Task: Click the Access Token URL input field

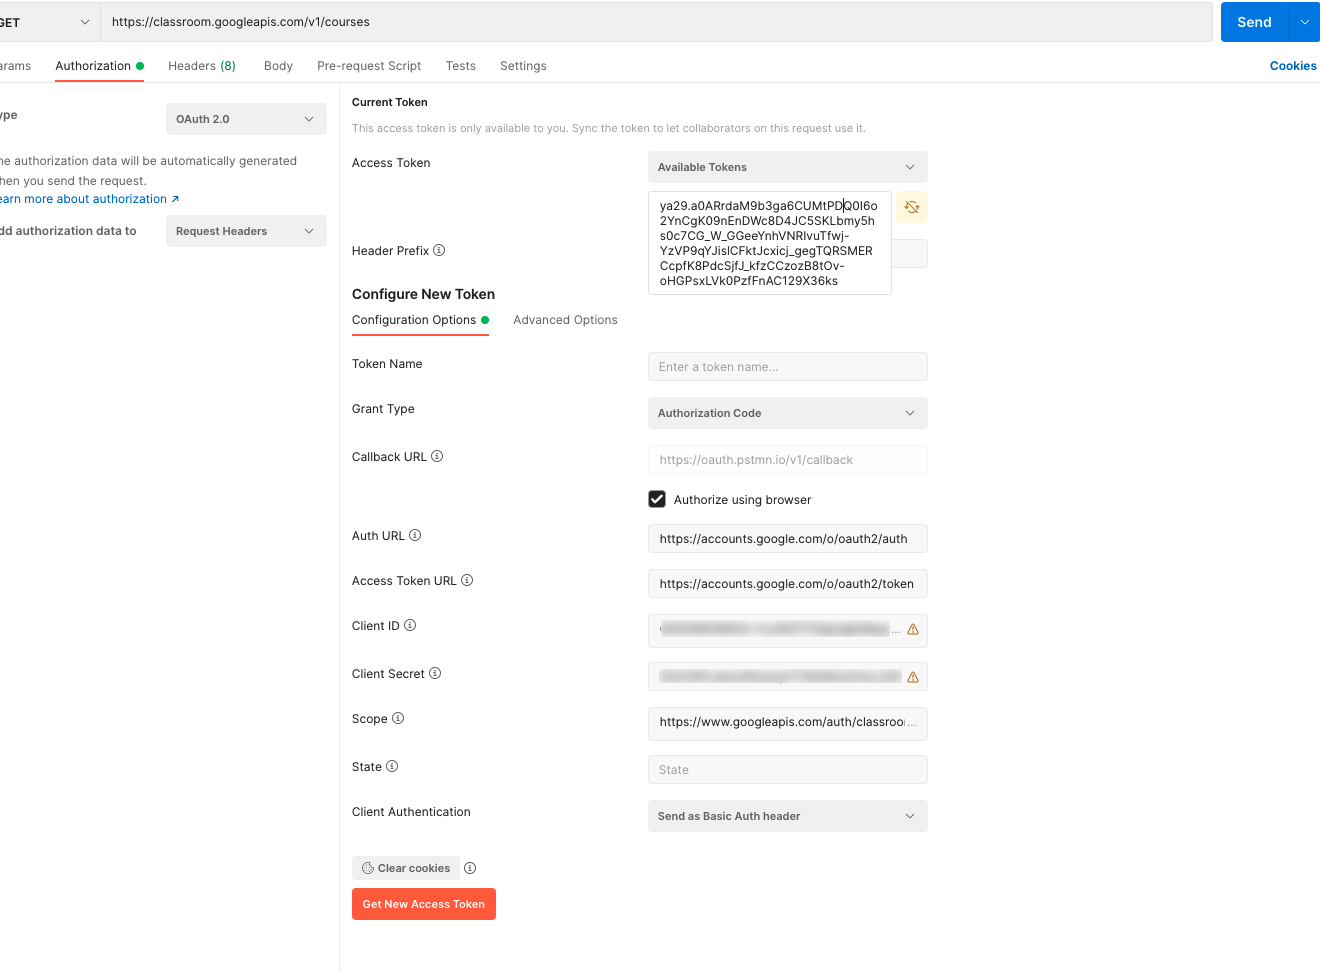Action: coord(788,584)
